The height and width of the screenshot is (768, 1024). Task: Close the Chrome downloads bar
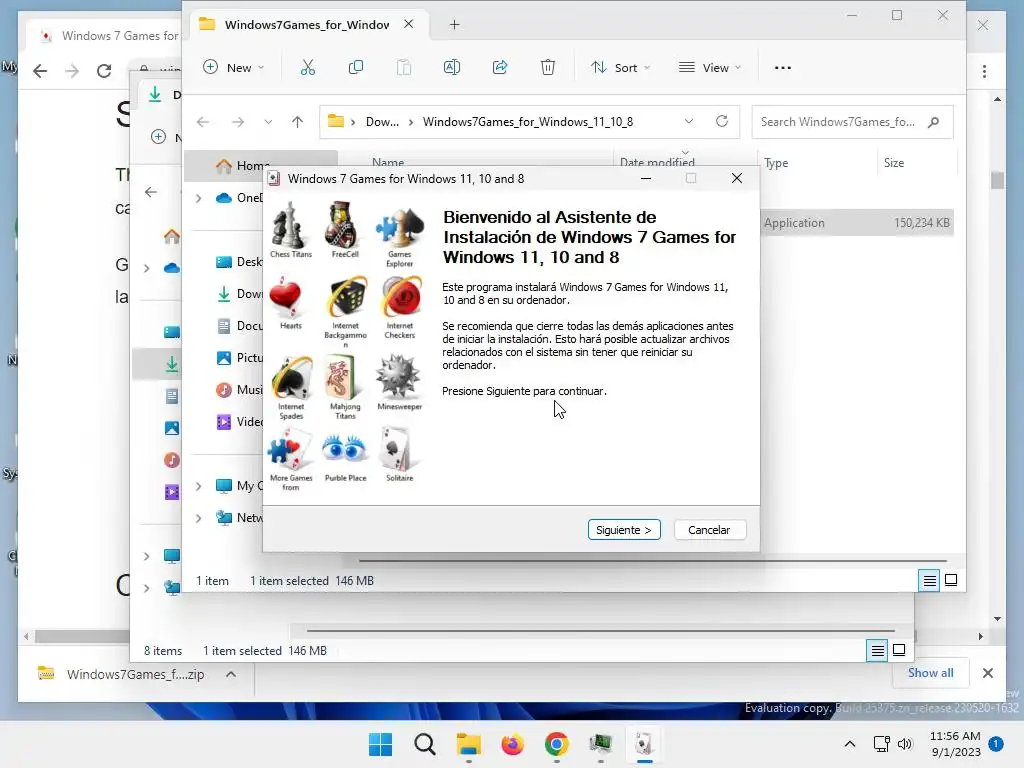coord(987,673)
